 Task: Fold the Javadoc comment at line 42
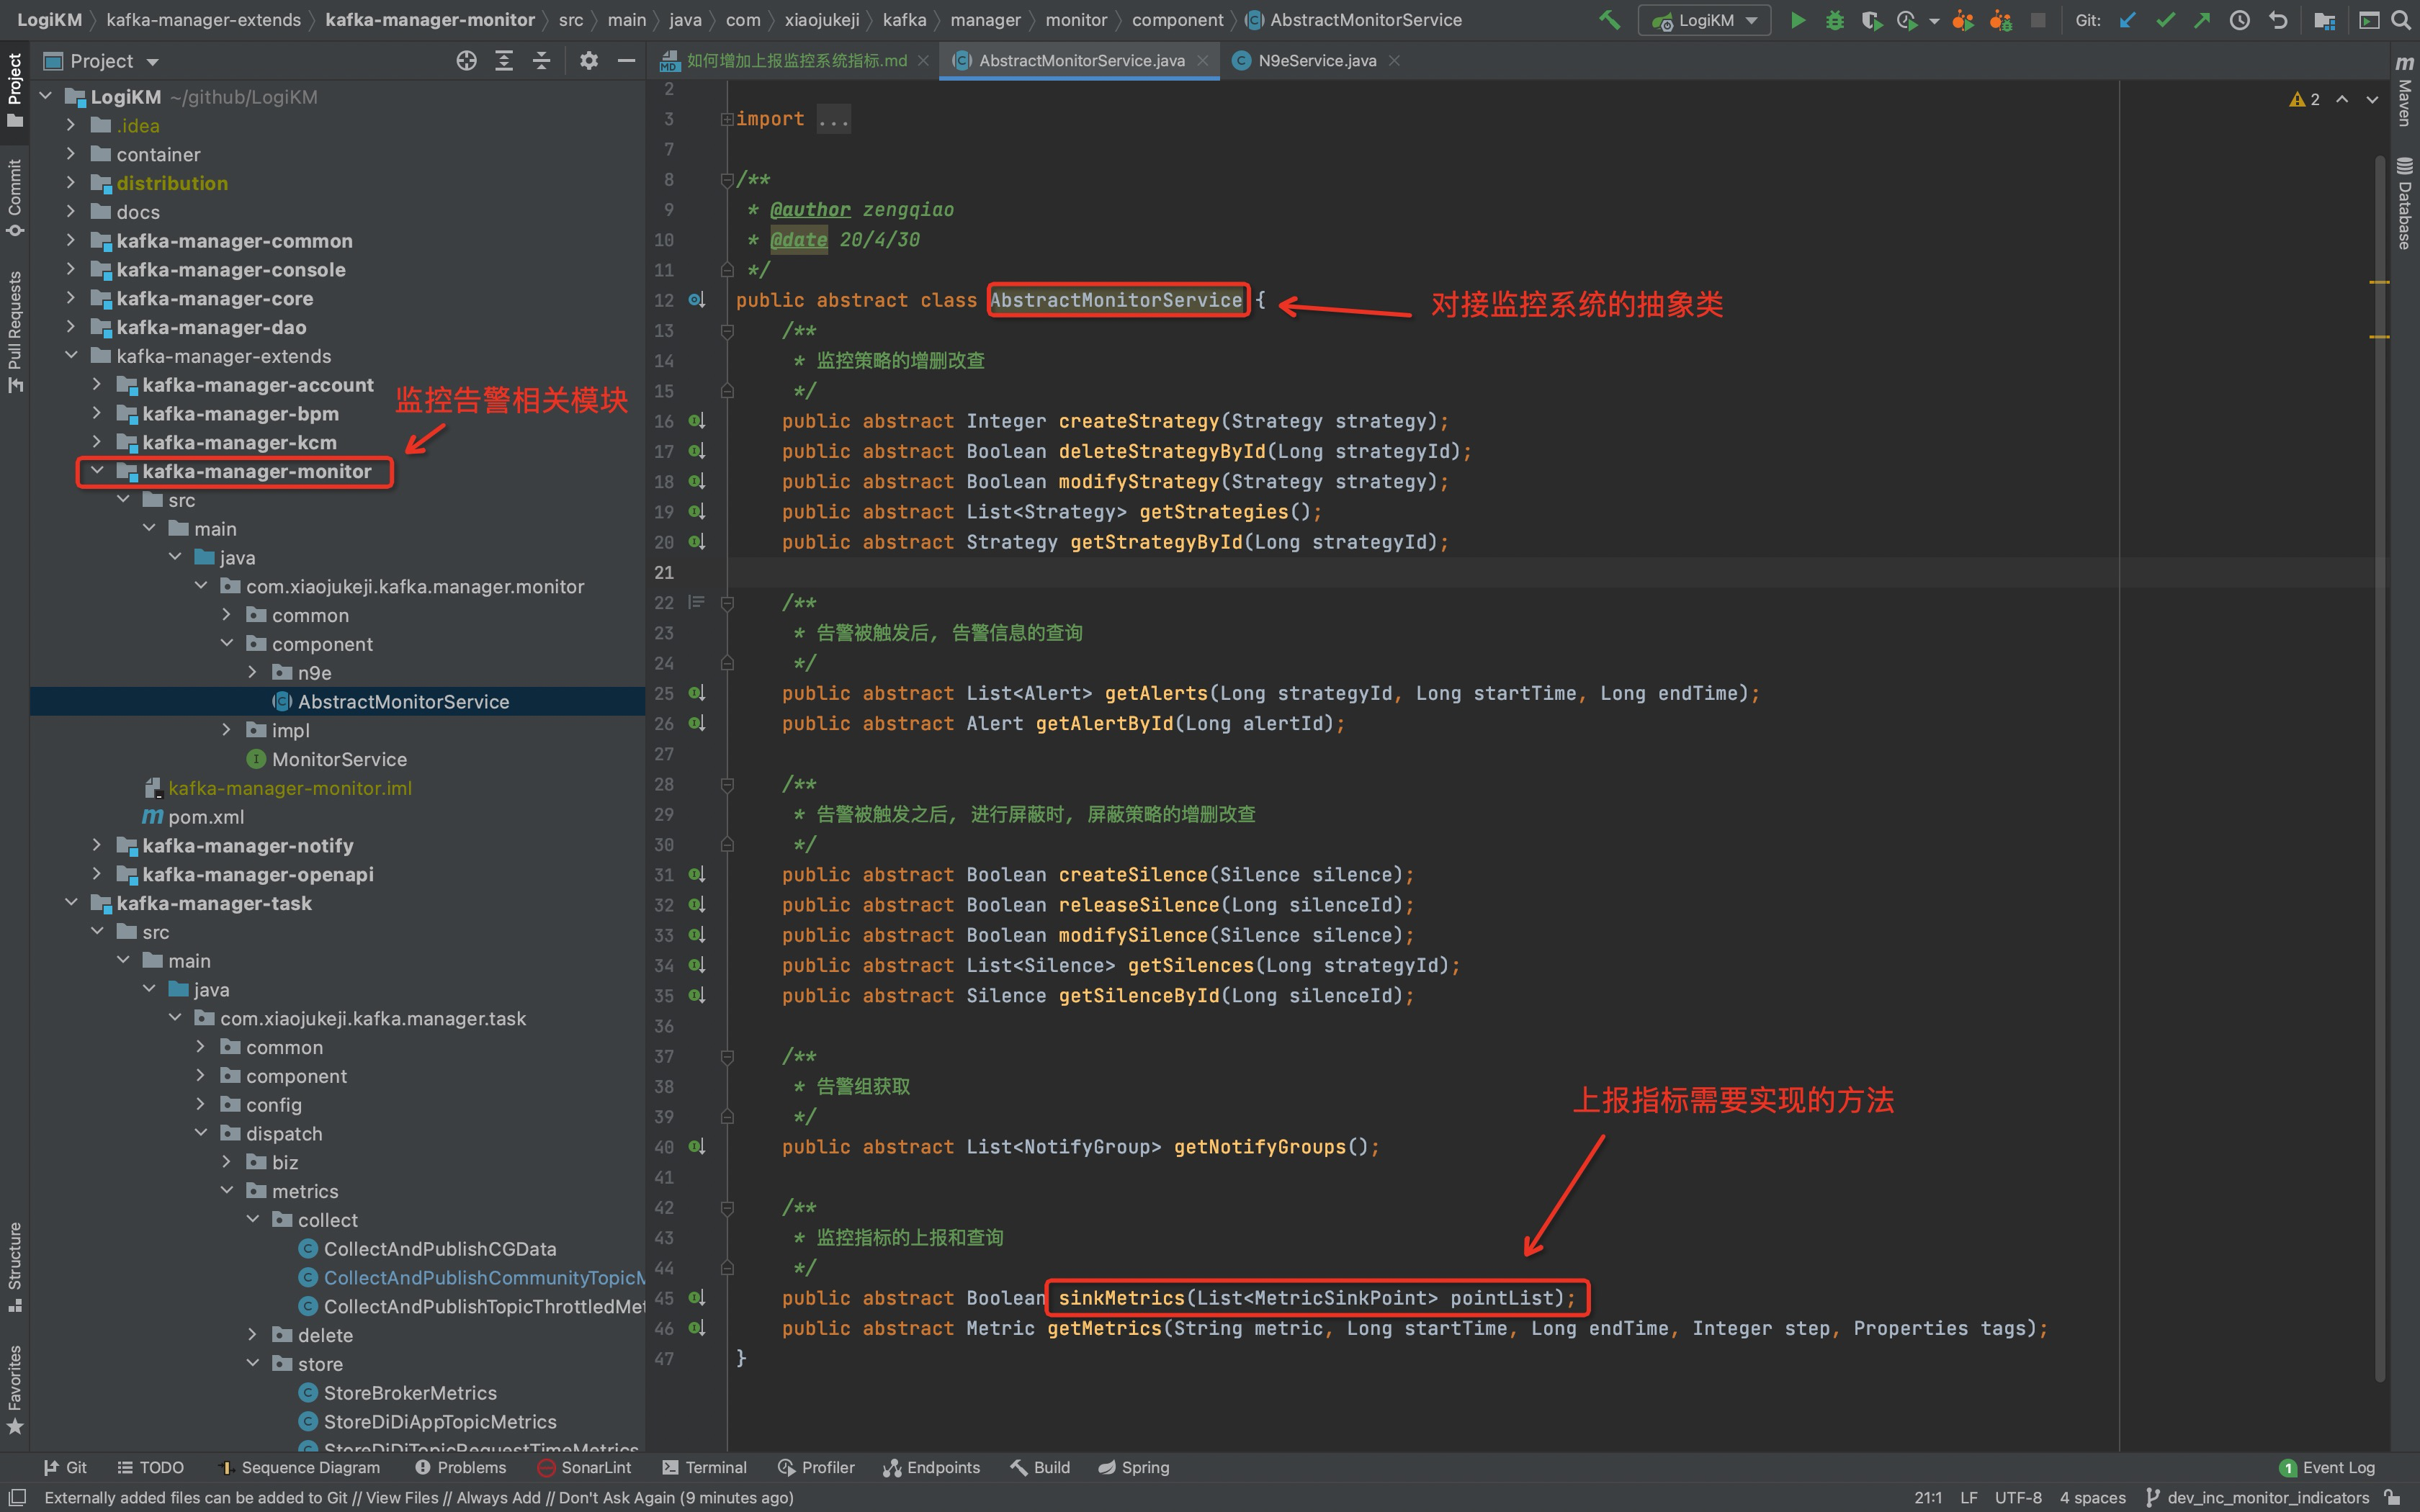(727, 1208)
